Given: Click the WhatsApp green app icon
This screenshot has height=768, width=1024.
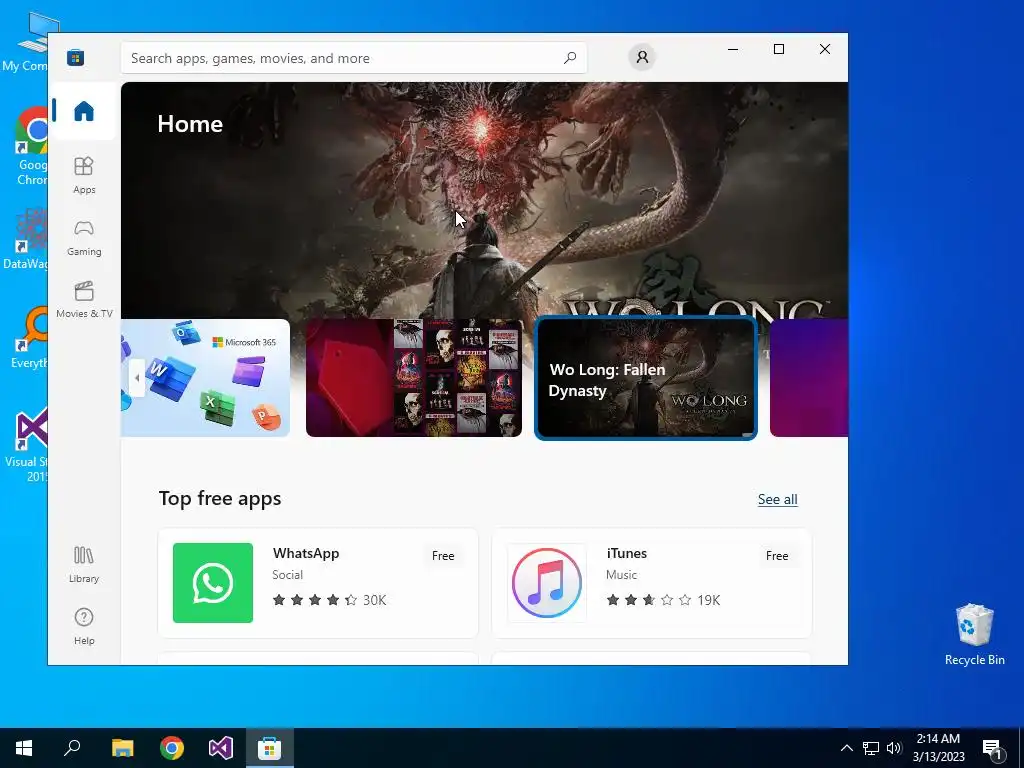Looking at the screenshot, I should [x=213, y=583].
